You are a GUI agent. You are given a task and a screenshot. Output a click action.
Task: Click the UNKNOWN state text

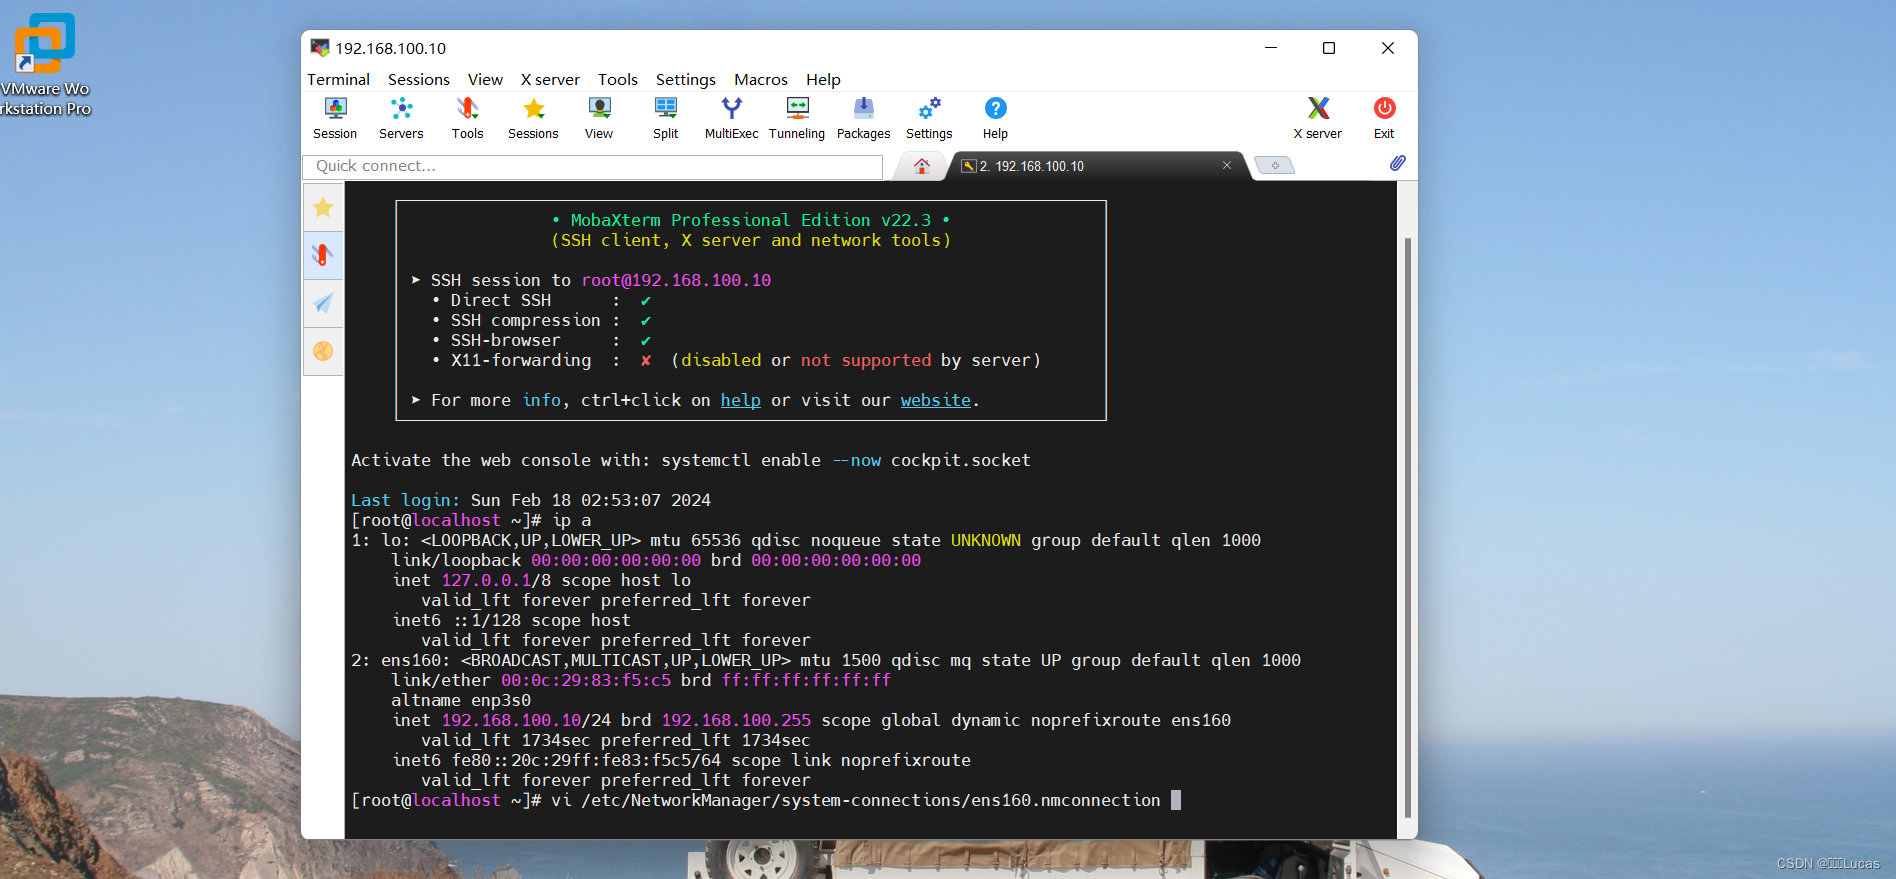pyautogui.click(x=986, y=540)
